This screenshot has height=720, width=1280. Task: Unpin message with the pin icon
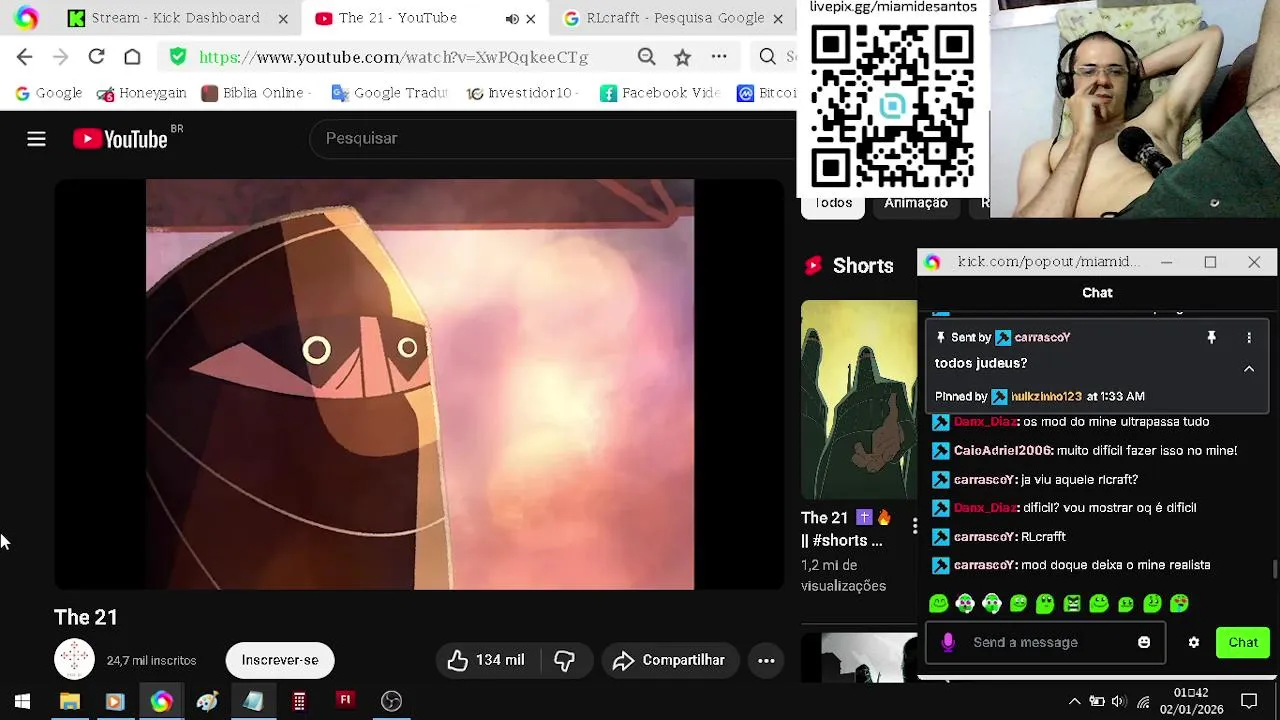(x=1211, y=338)
